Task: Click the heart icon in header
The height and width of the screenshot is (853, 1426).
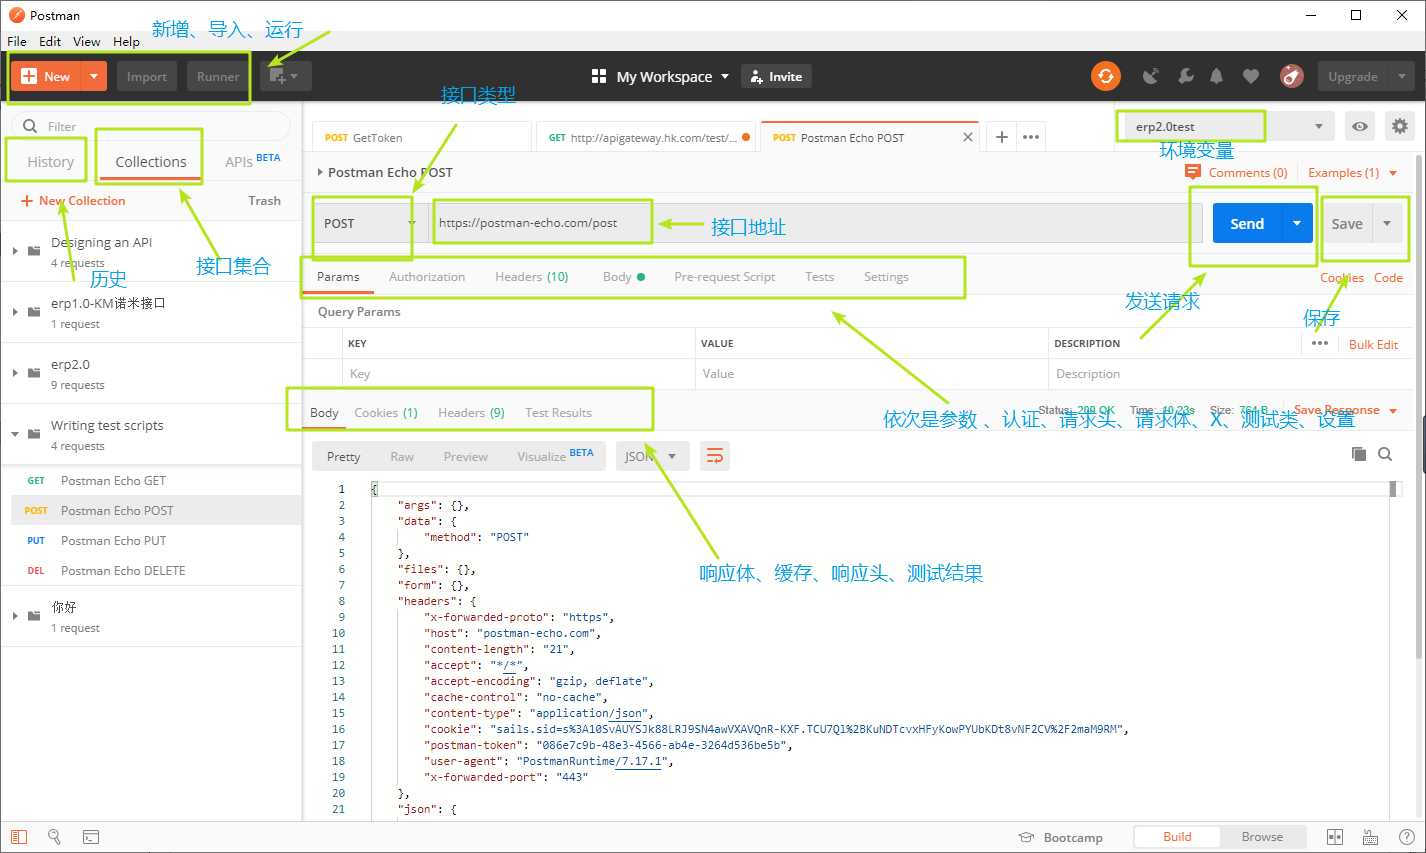Action: pyautogui.click(x=1251, y=76)
